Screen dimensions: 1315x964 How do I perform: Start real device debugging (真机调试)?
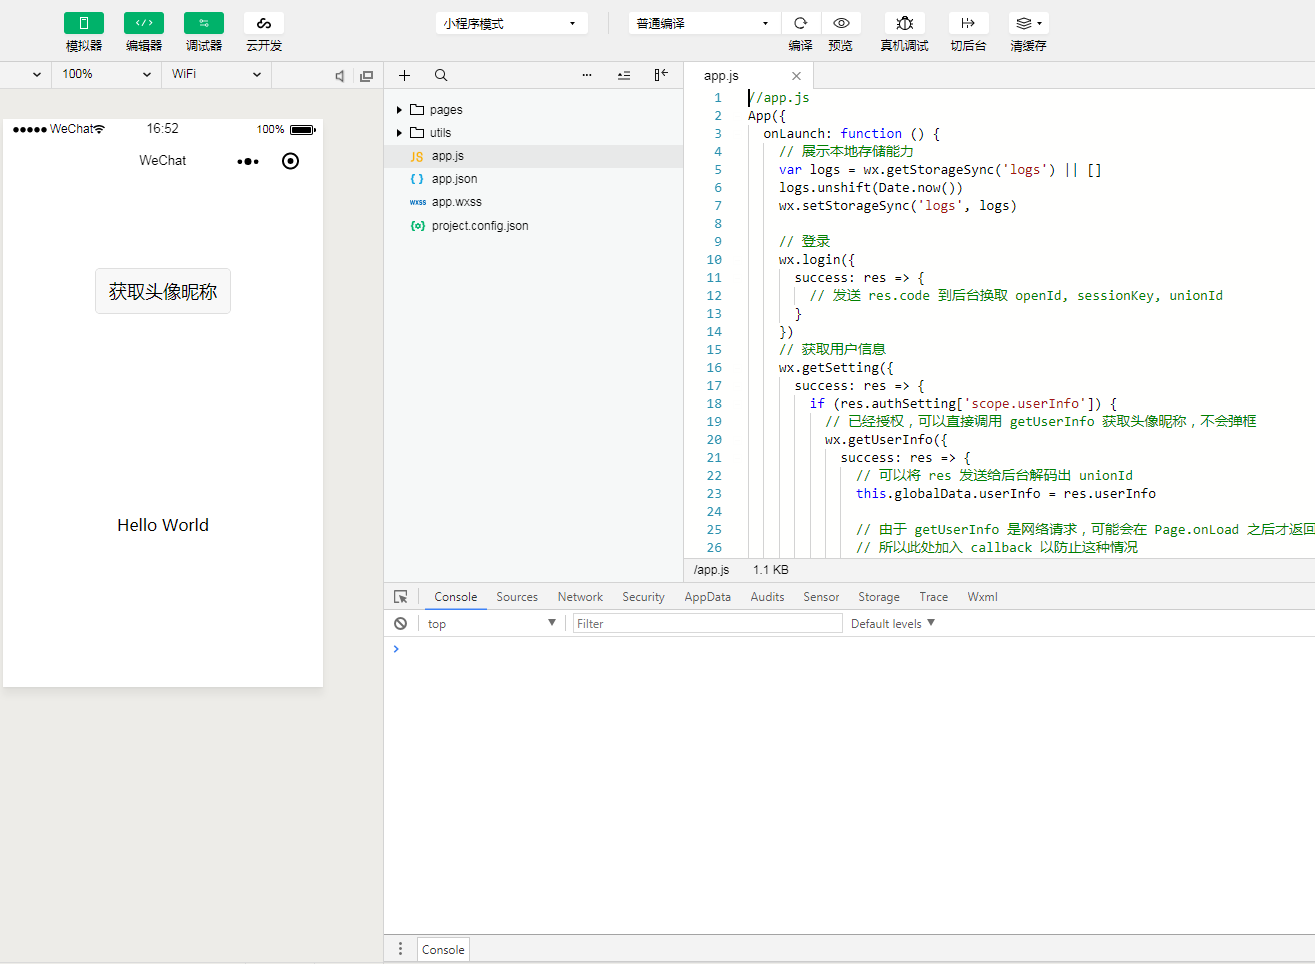point(905,23)
